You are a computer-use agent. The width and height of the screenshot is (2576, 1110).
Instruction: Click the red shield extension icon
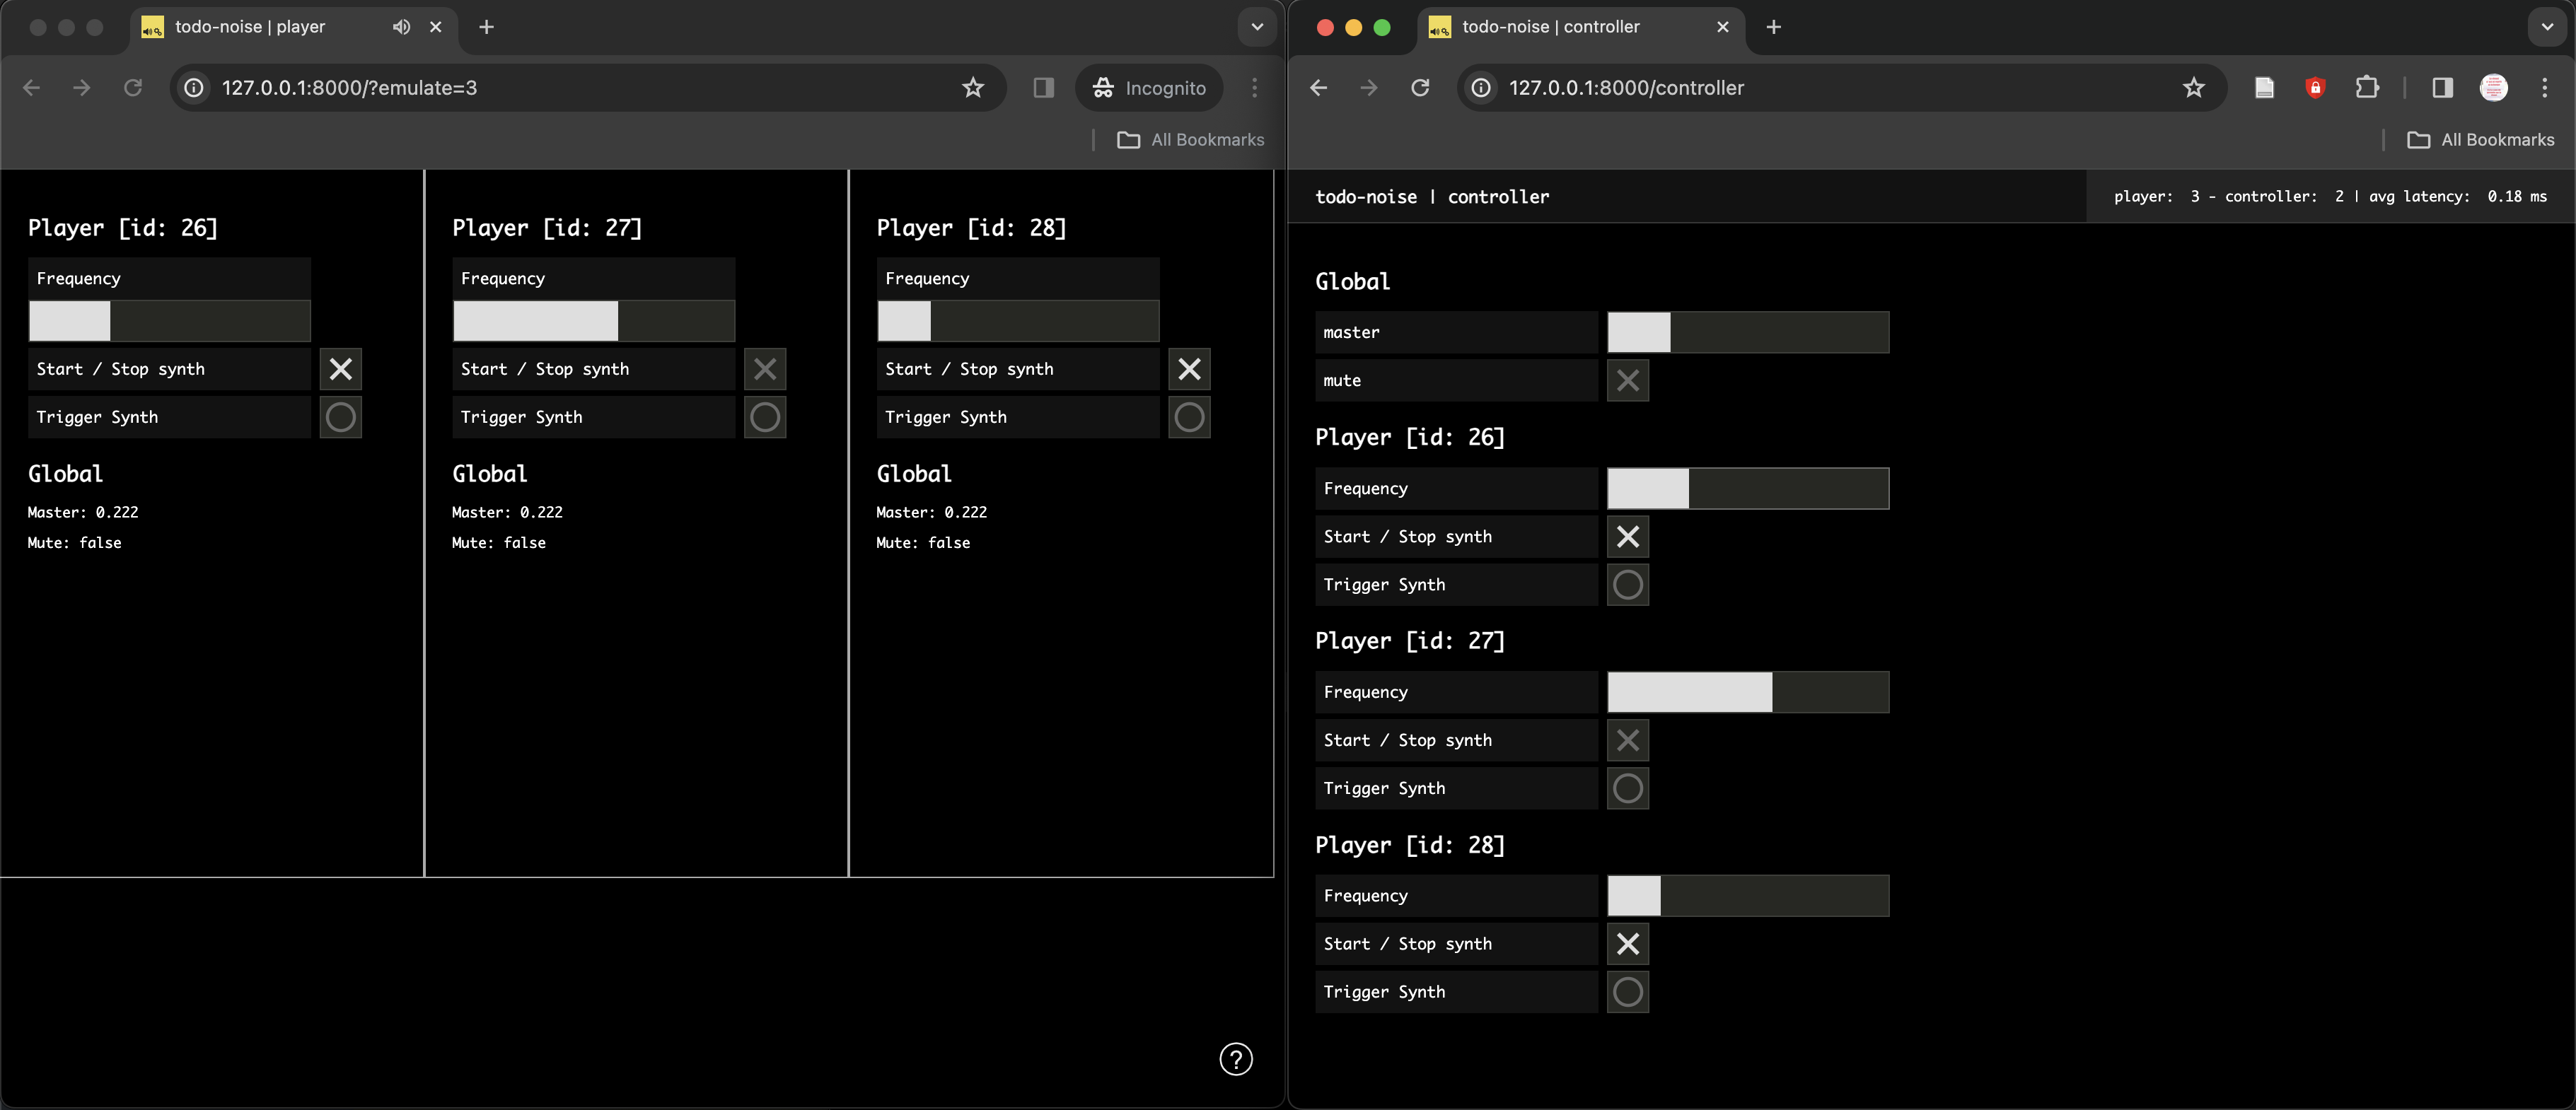pos(2314,88)
